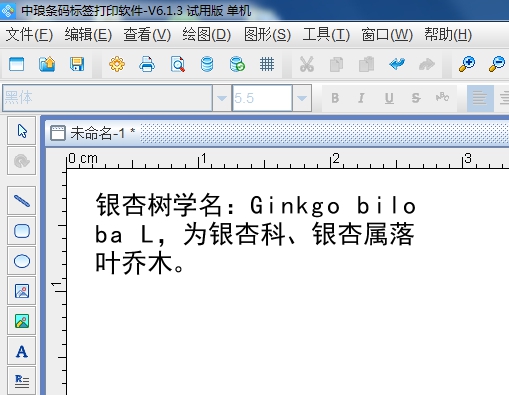Toggle bold formatting button

(x=335, y=98)
